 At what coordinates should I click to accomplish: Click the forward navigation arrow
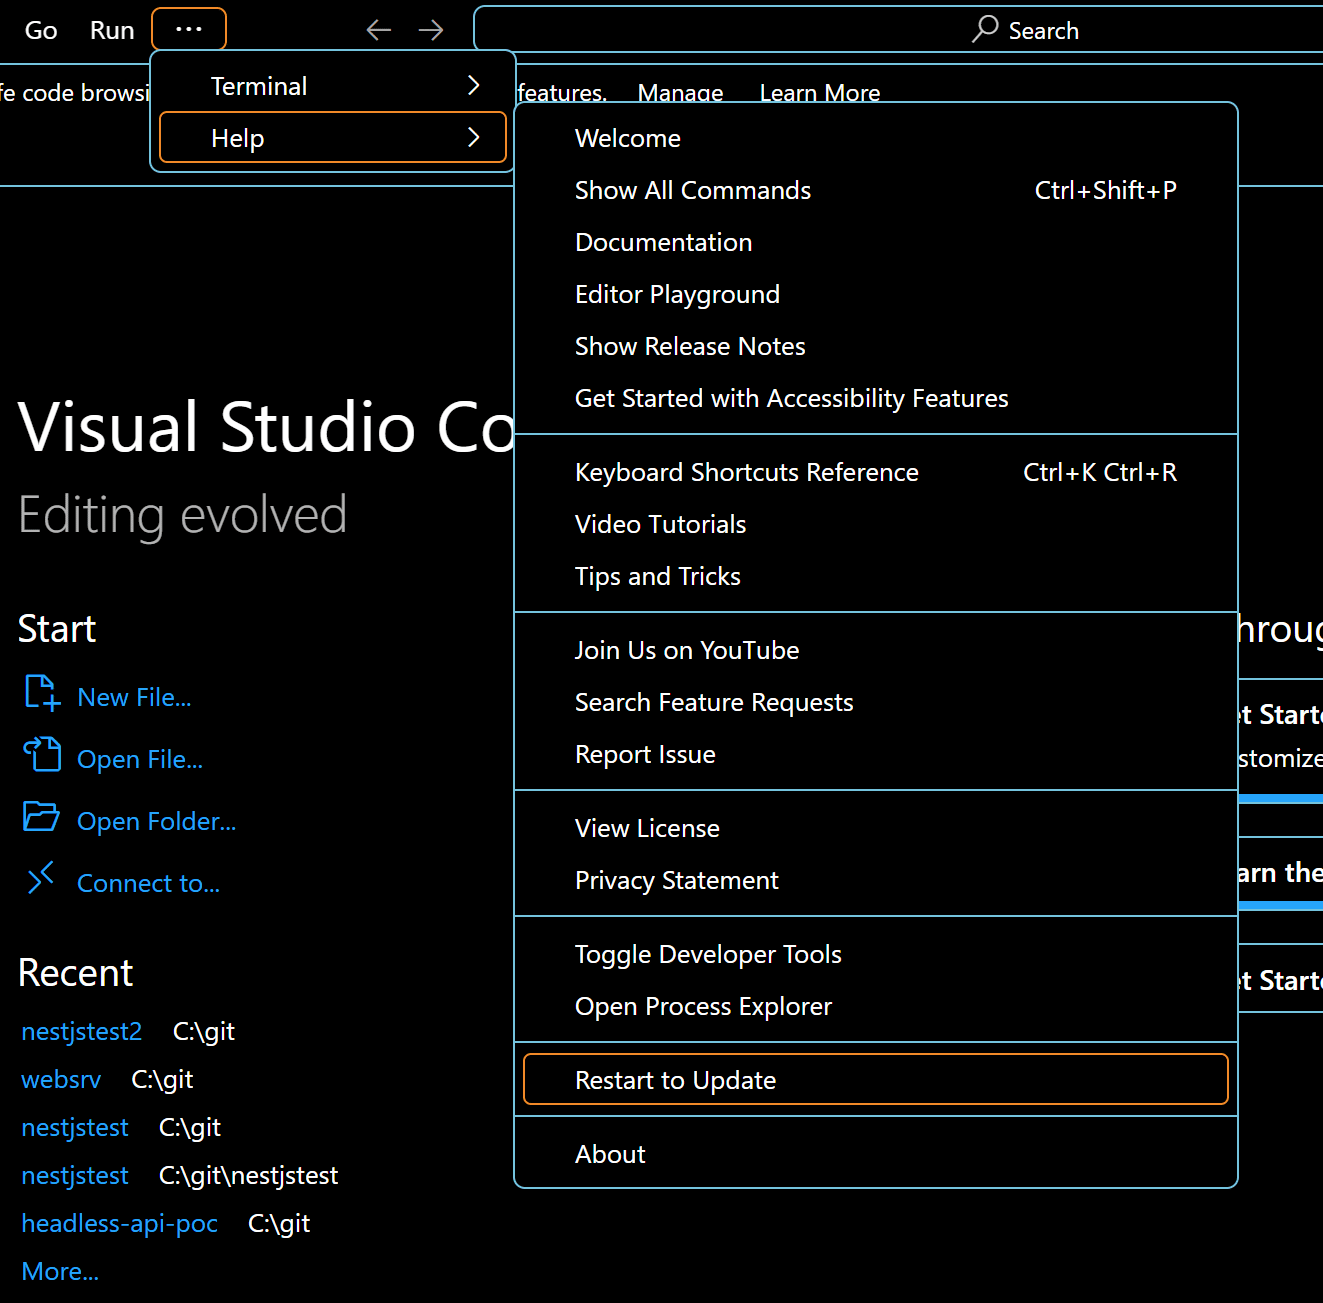point(430,30)
